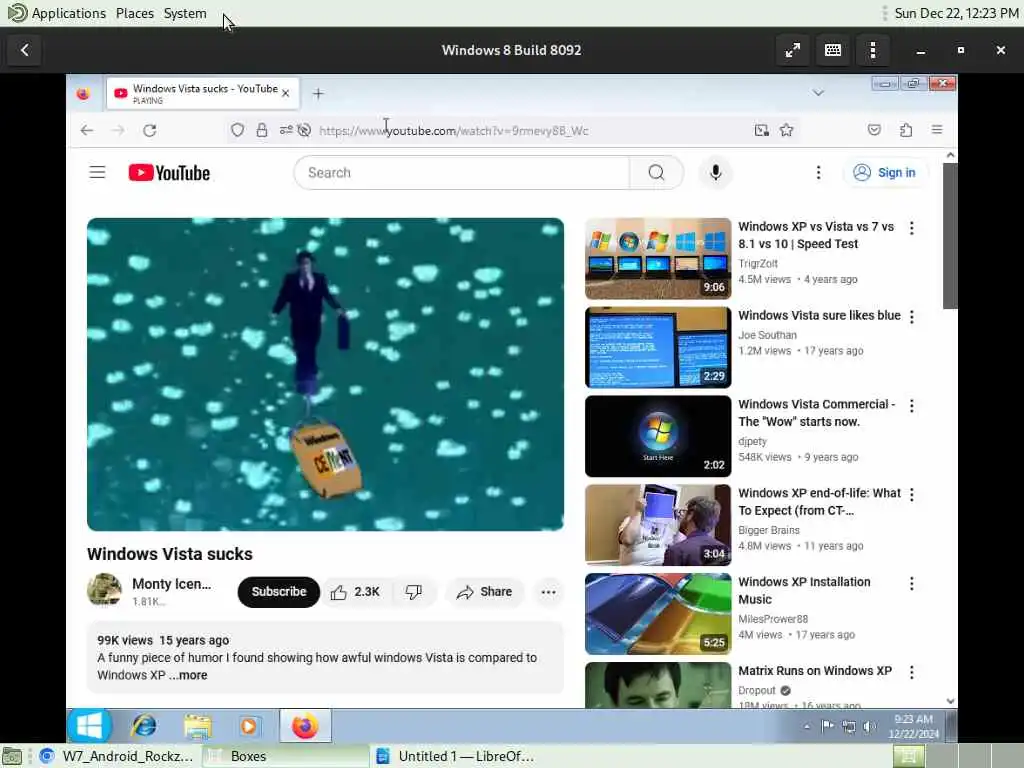This screenshot has width=1024, height=768.
Task: Open the Firefox View icon
Action: pos(83,94)
